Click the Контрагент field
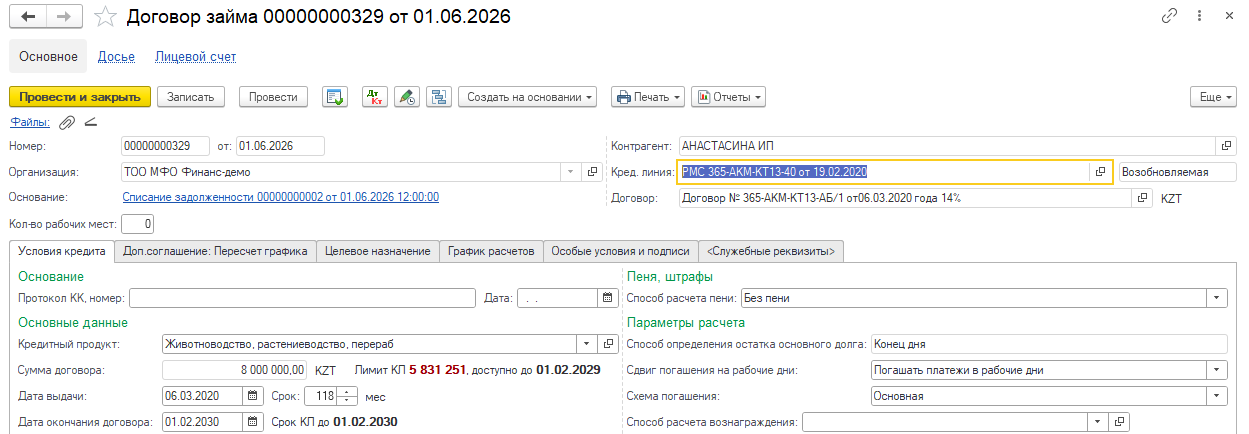Viewport: 1249px width, 434px height. coord(947,146)
